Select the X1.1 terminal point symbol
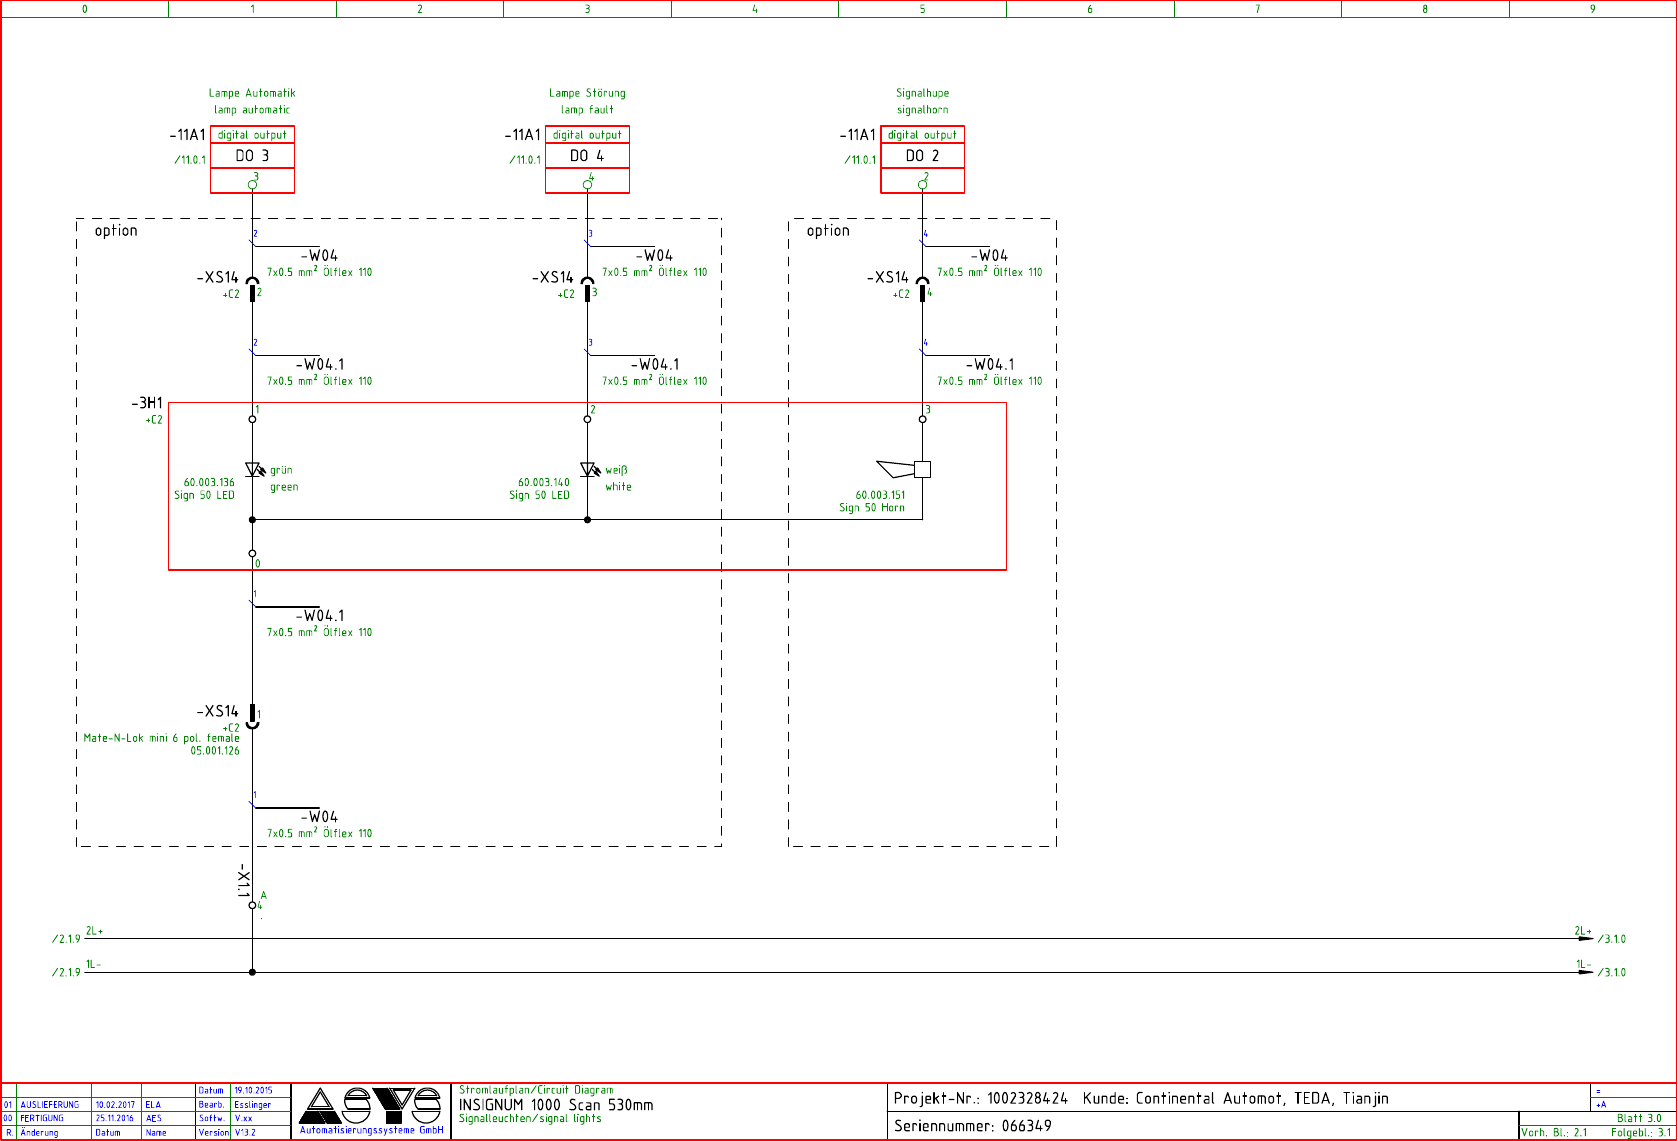The width and height of the screenshot is (1678, 1141). coord(252,905)
